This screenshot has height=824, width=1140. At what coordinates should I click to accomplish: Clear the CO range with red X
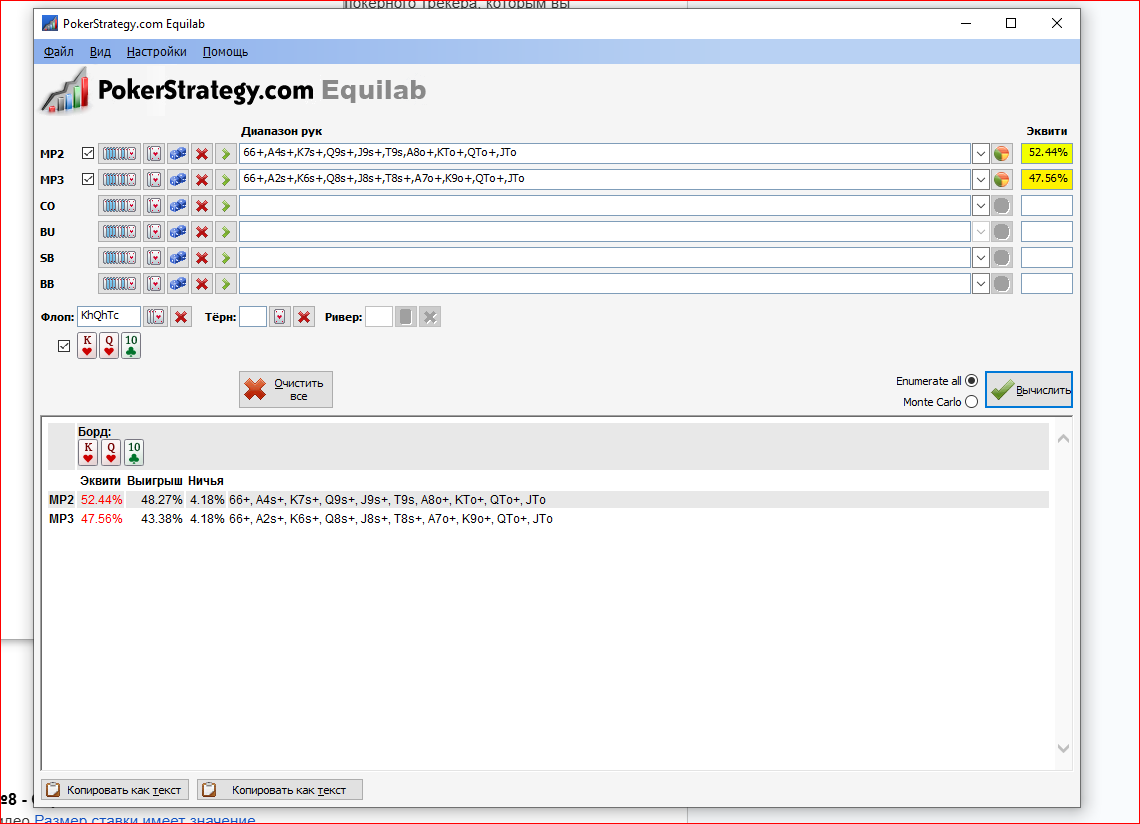pos(202,206)
